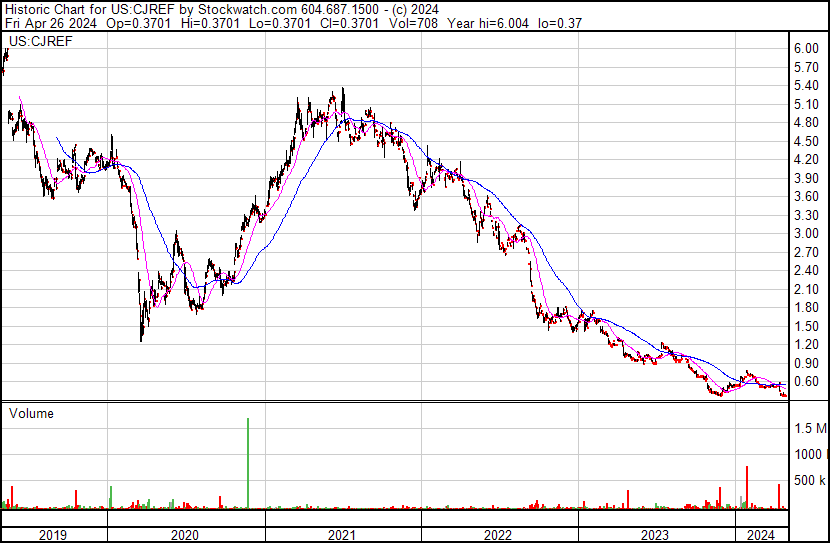This screenshot has width=830, height=543.
Task: Select the 2022 year label
Action: [498, 535]
